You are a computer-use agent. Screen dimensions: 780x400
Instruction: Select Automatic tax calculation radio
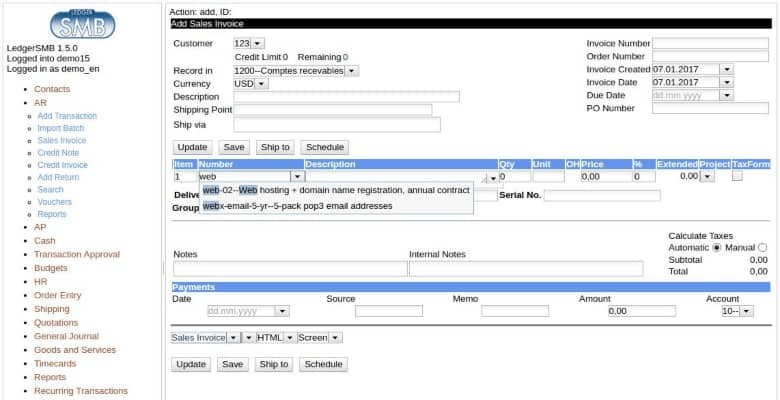point(716,247)
